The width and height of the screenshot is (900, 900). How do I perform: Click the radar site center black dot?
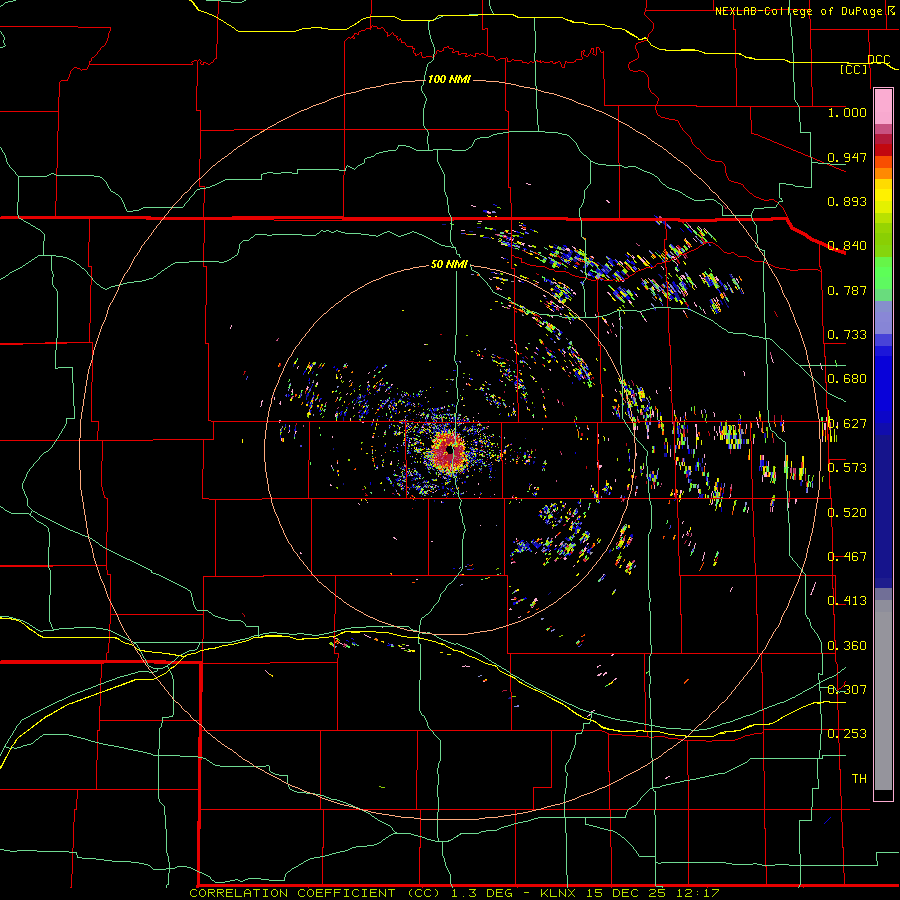[451, 450]
